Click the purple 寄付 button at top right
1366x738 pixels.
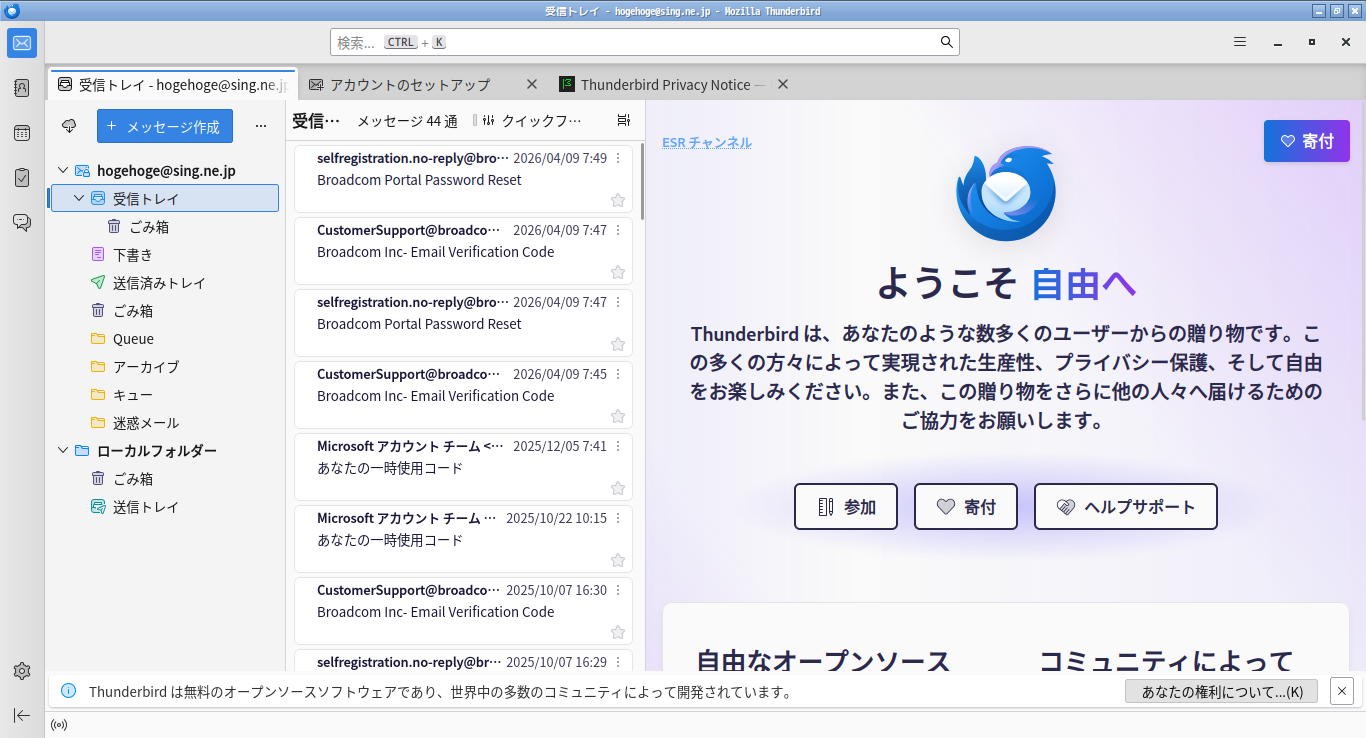1307,141
